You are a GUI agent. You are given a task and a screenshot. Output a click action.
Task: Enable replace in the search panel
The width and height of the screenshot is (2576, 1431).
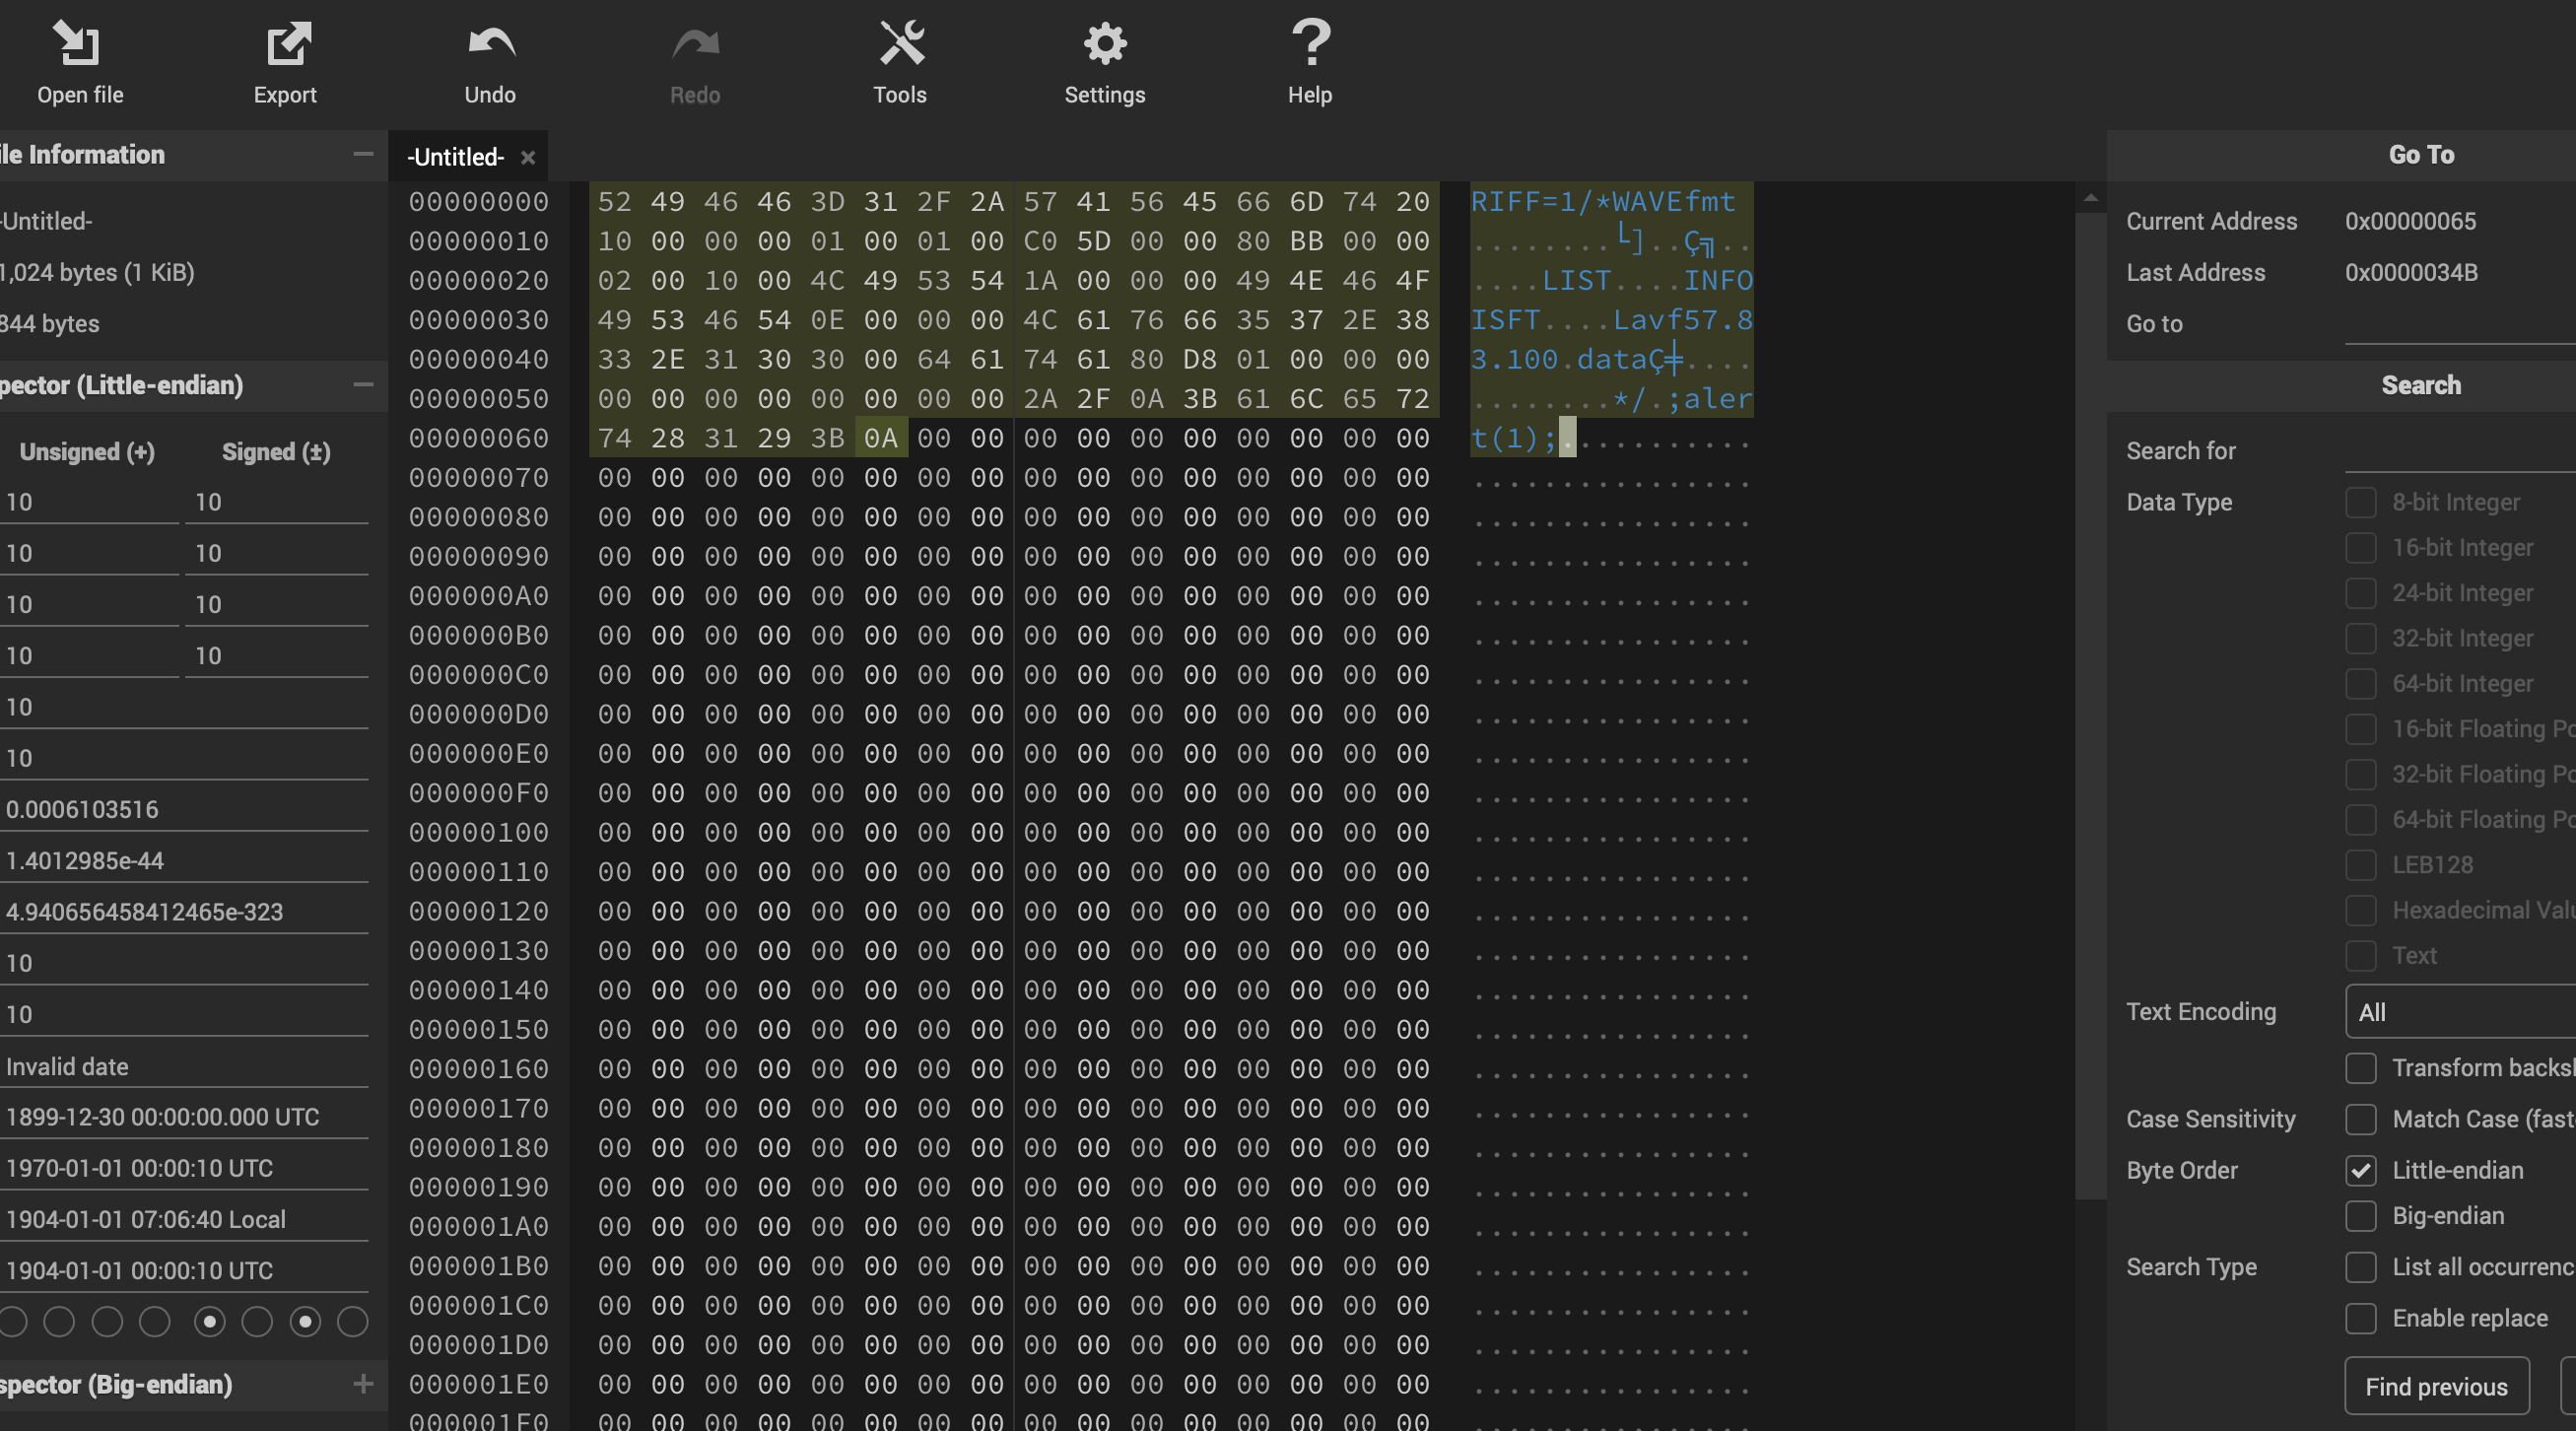point(2362,1318)
